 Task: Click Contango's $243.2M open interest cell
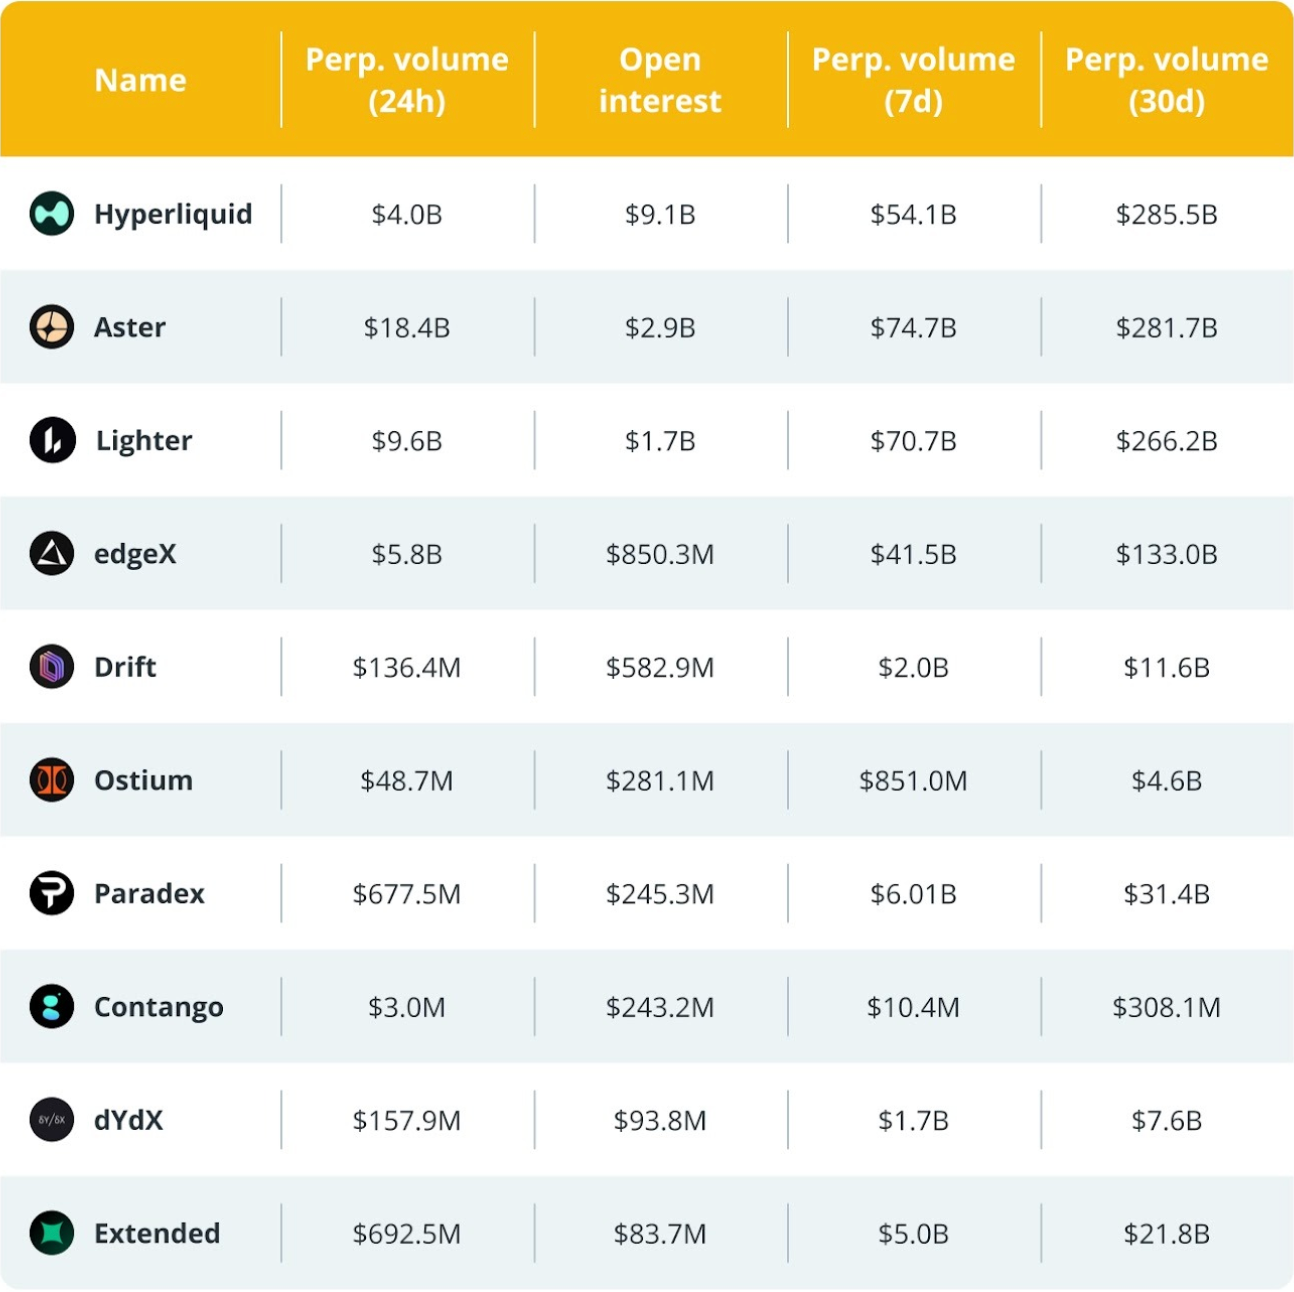point(660,1007)
